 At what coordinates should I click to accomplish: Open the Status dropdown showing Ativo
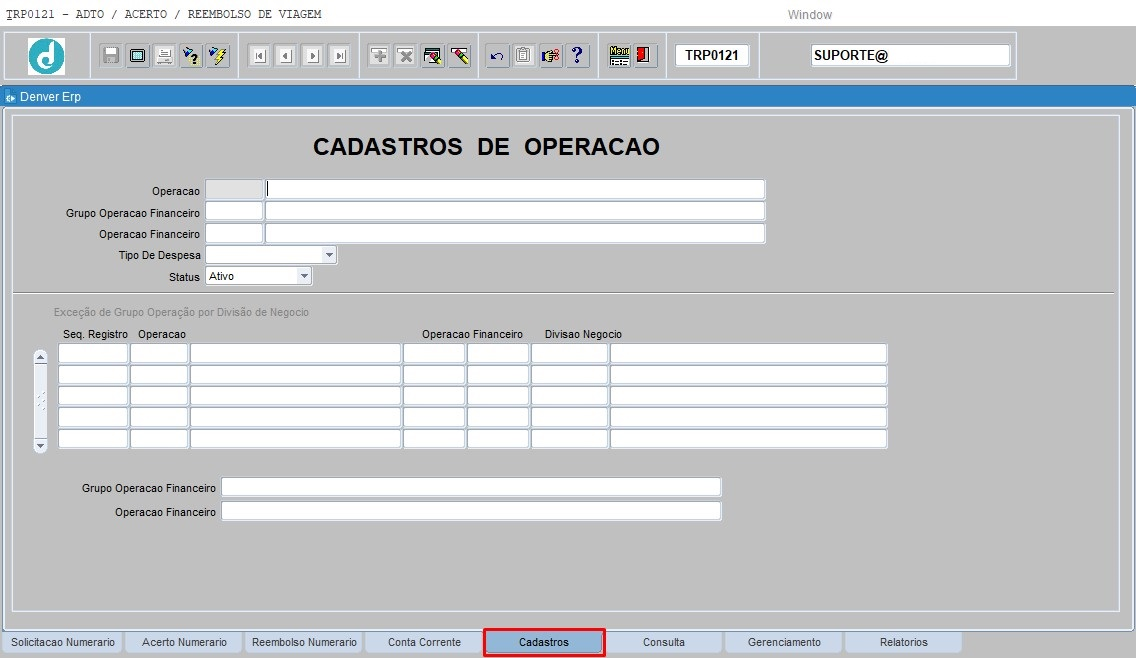[x=304, y=276]
